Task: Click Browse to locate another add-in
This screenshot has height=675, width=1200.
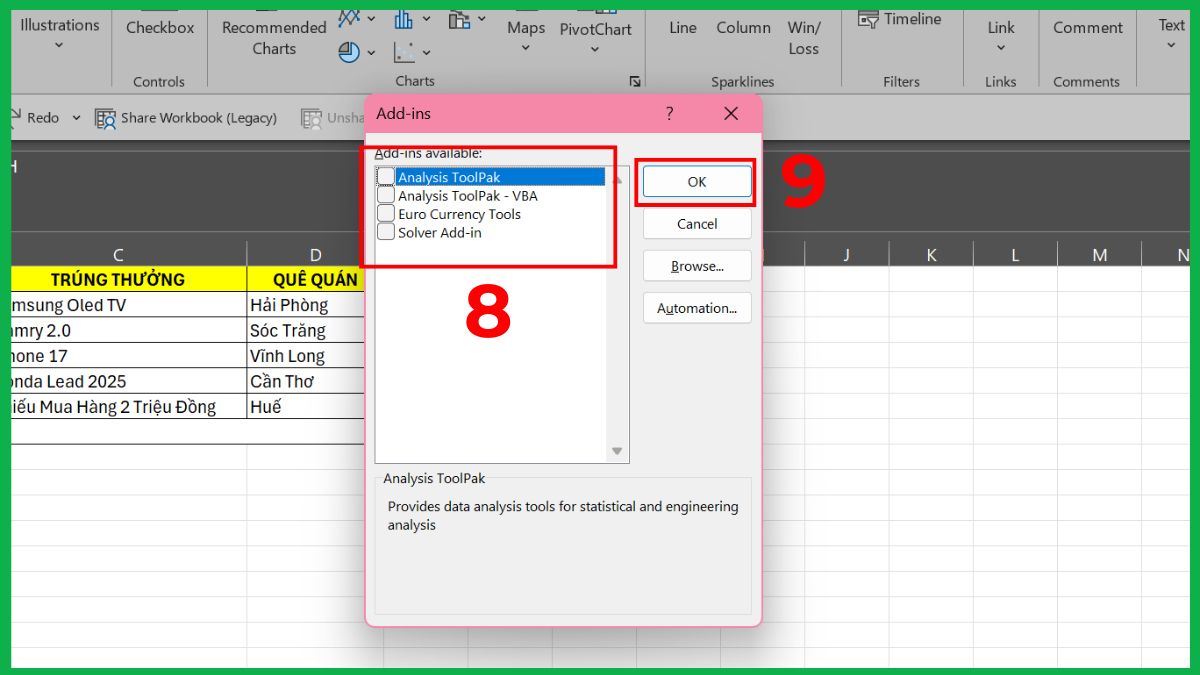Action: (696, 265)
